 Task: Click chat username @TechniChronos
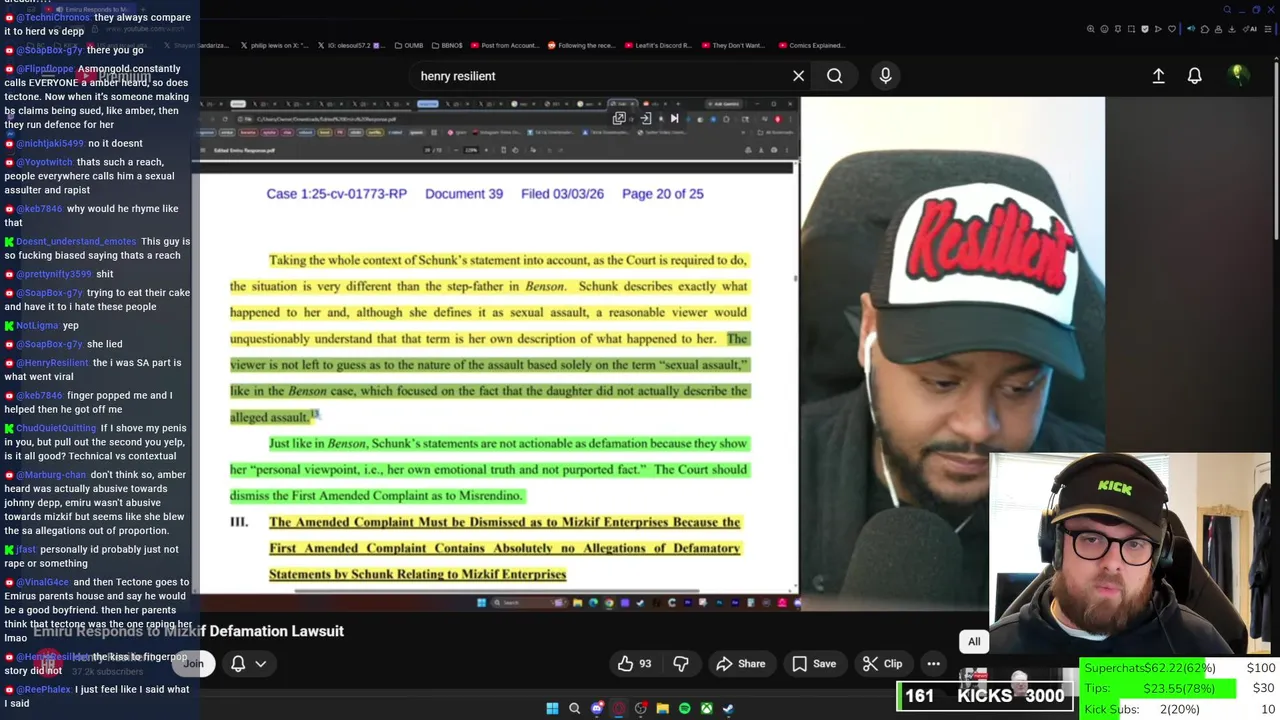[53, 17]
